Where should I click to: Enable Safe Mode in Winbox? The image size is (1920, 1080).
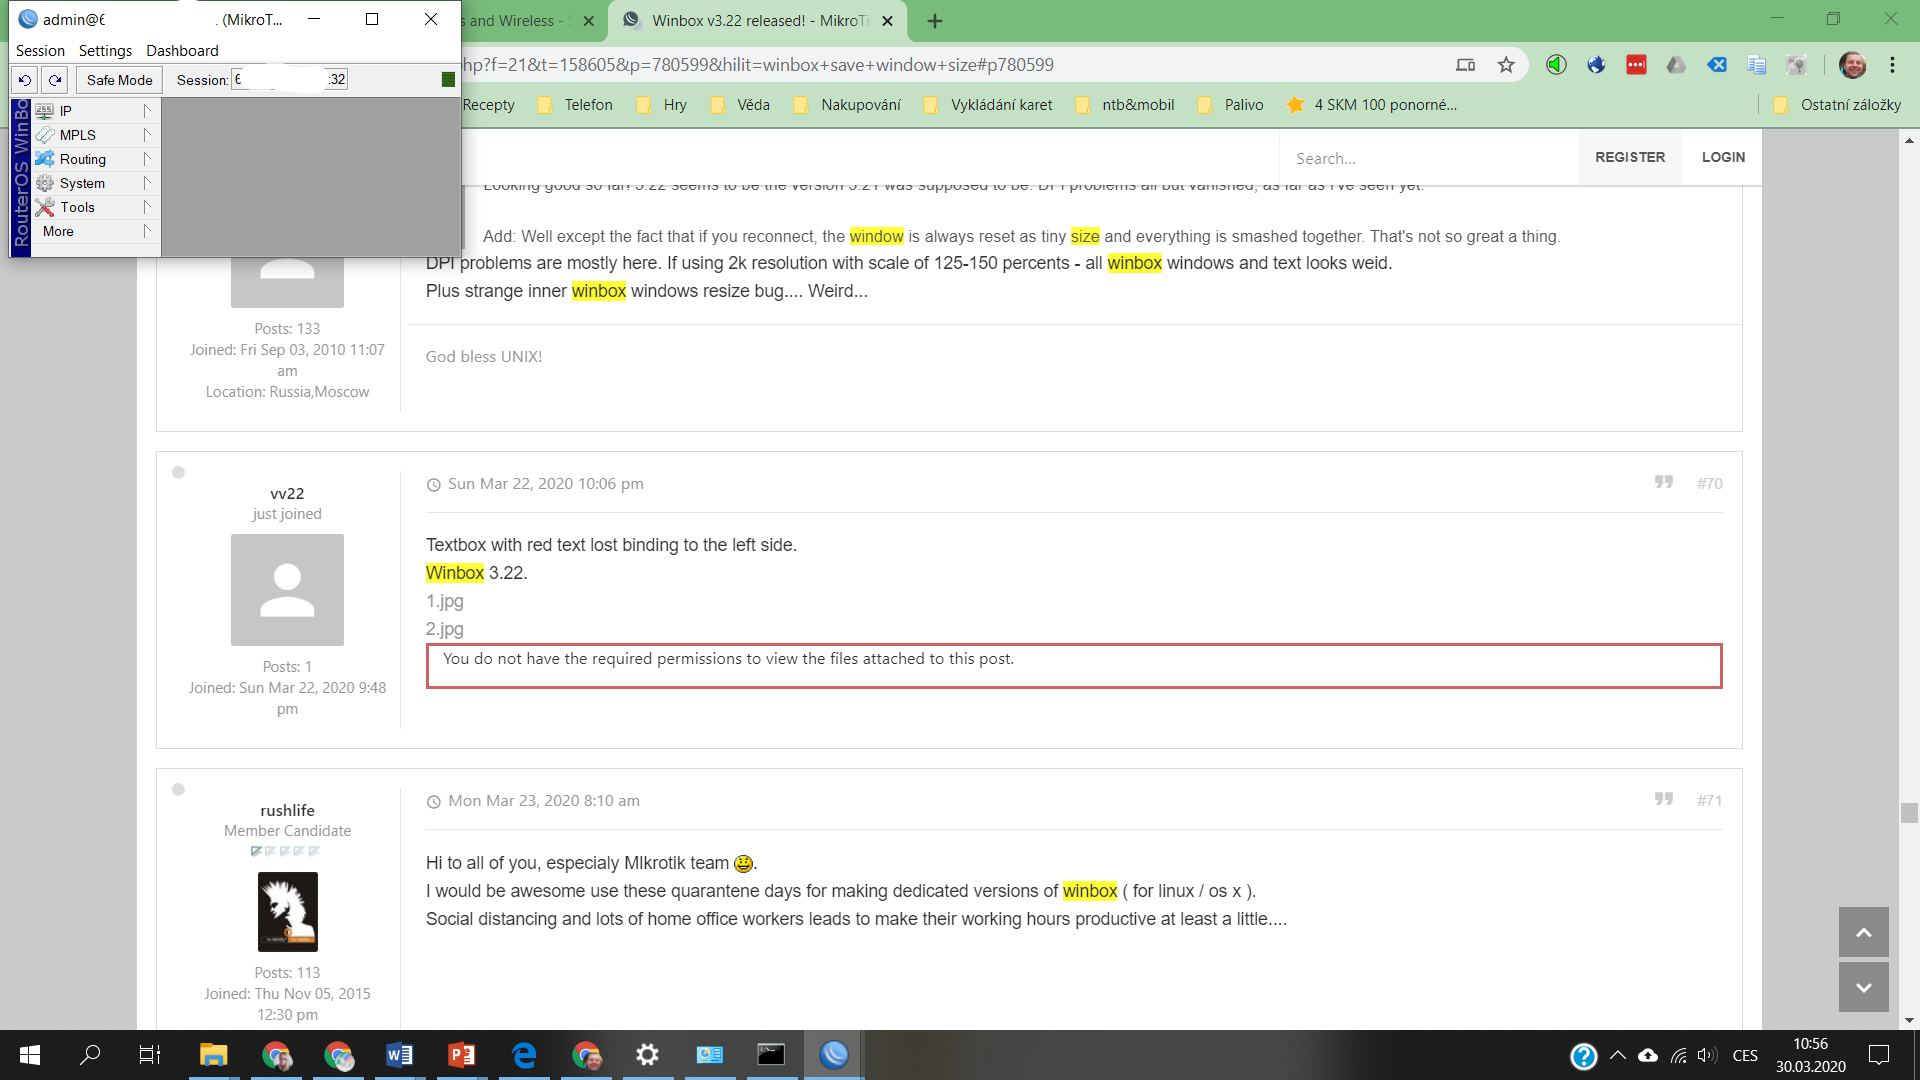pos(118,79)
